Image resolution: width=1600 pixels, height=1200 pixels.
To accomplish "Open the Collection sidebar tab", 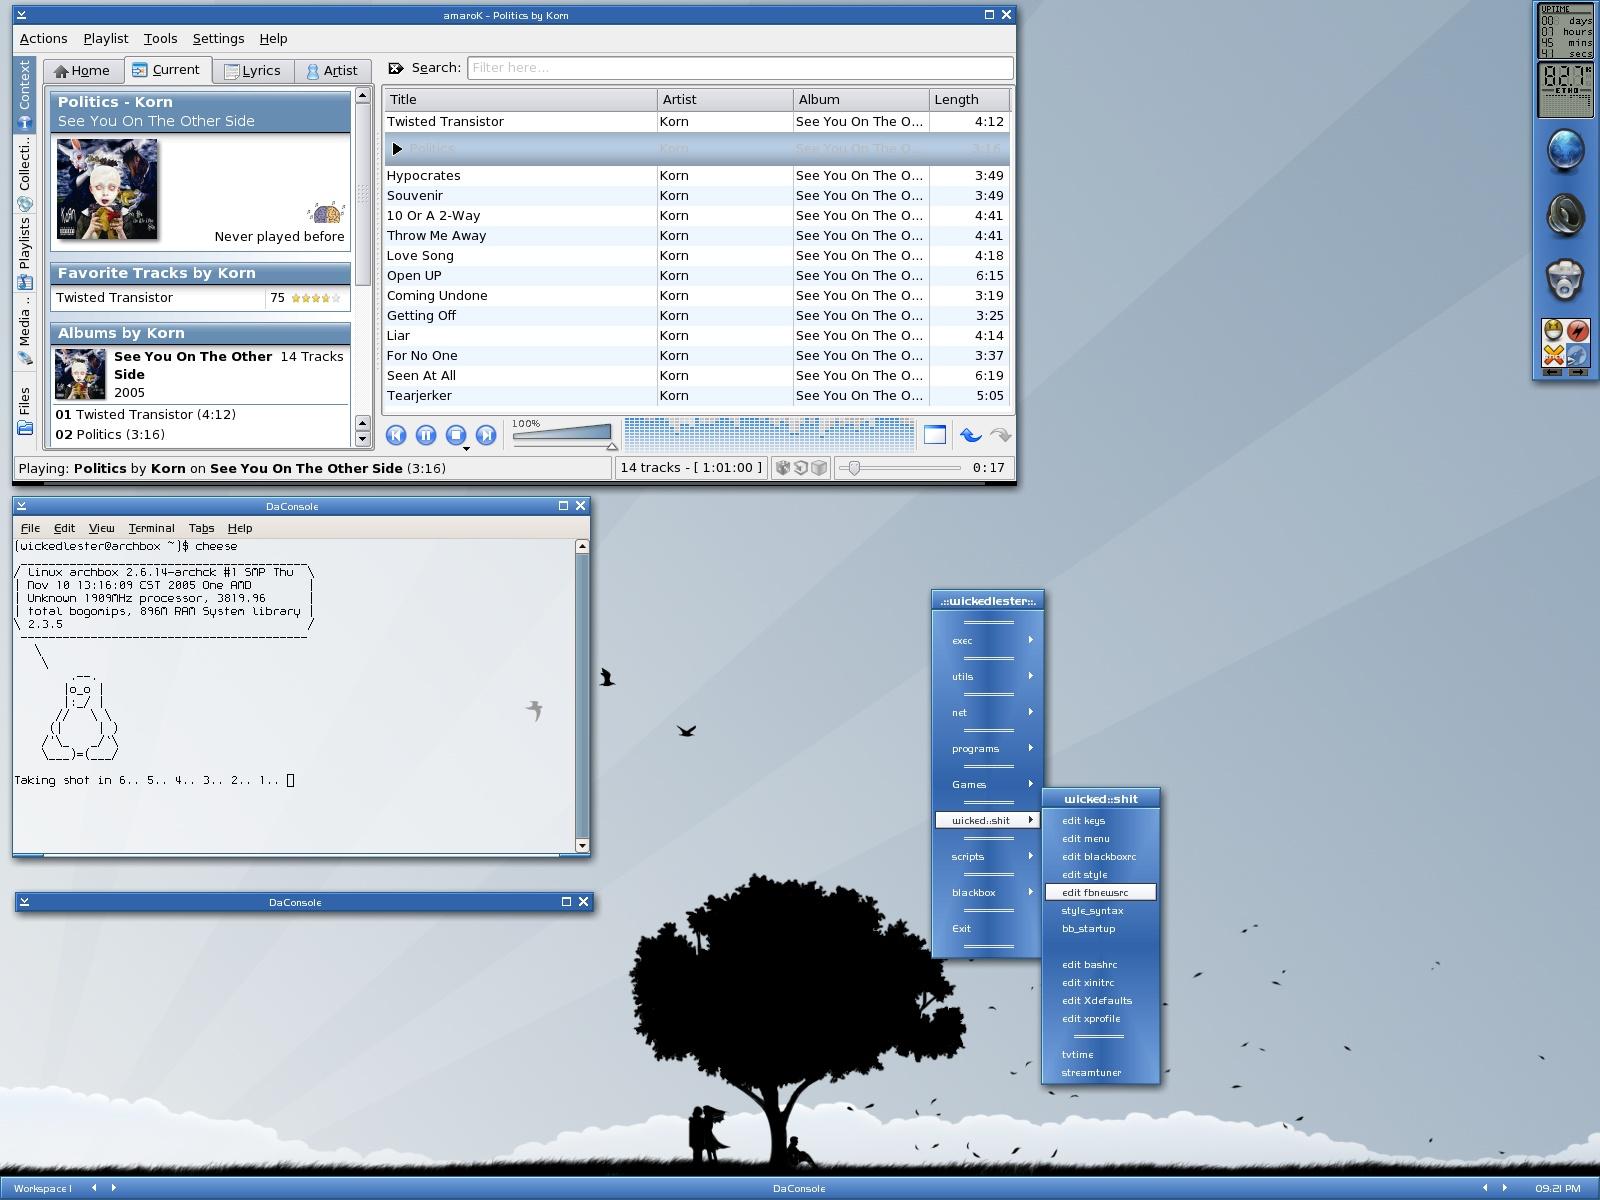I will click(25, 173).
